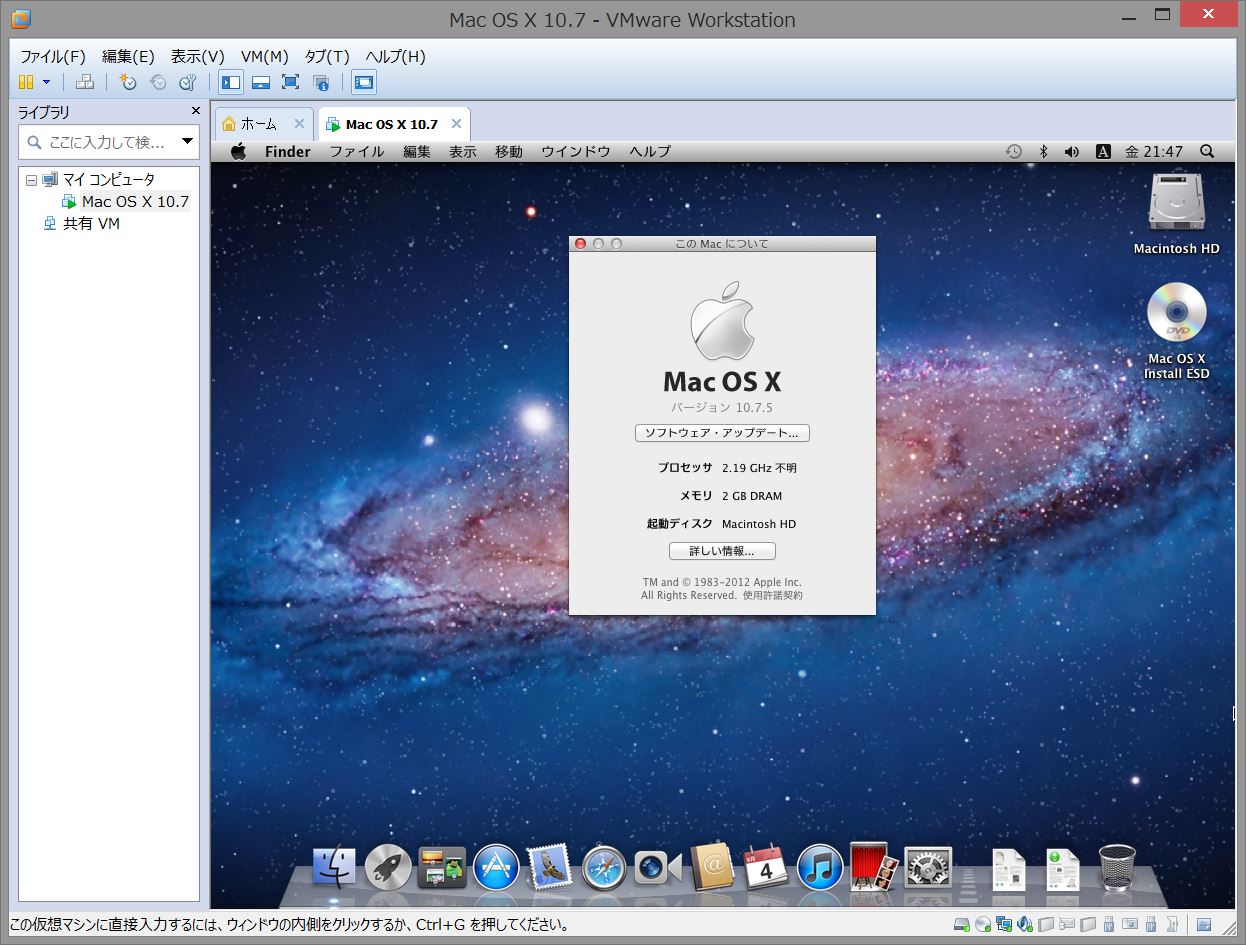
Task: Close the Mac OS X 10.7 tab
Action: (x=456, y=124)
